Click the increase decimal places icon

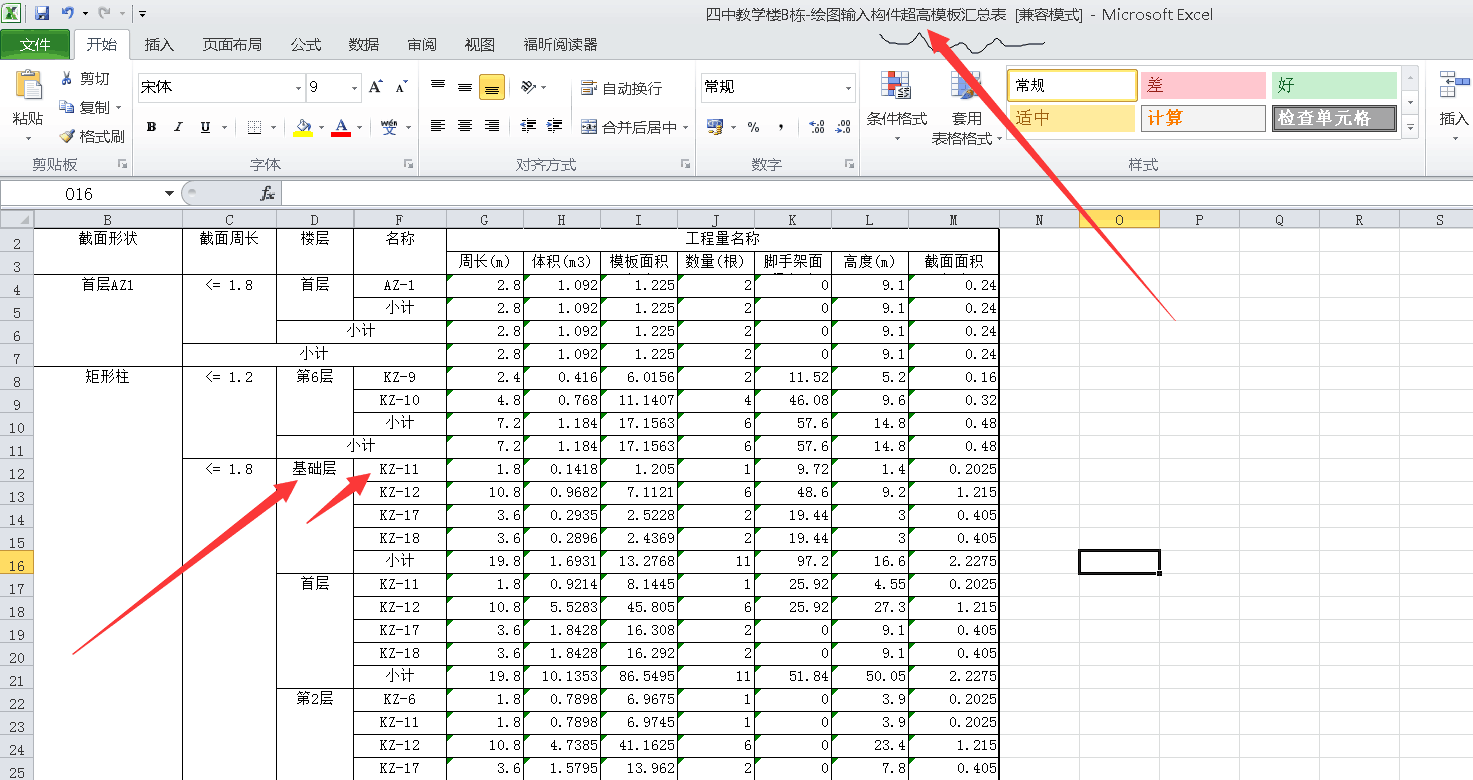(x=816, y=127)
